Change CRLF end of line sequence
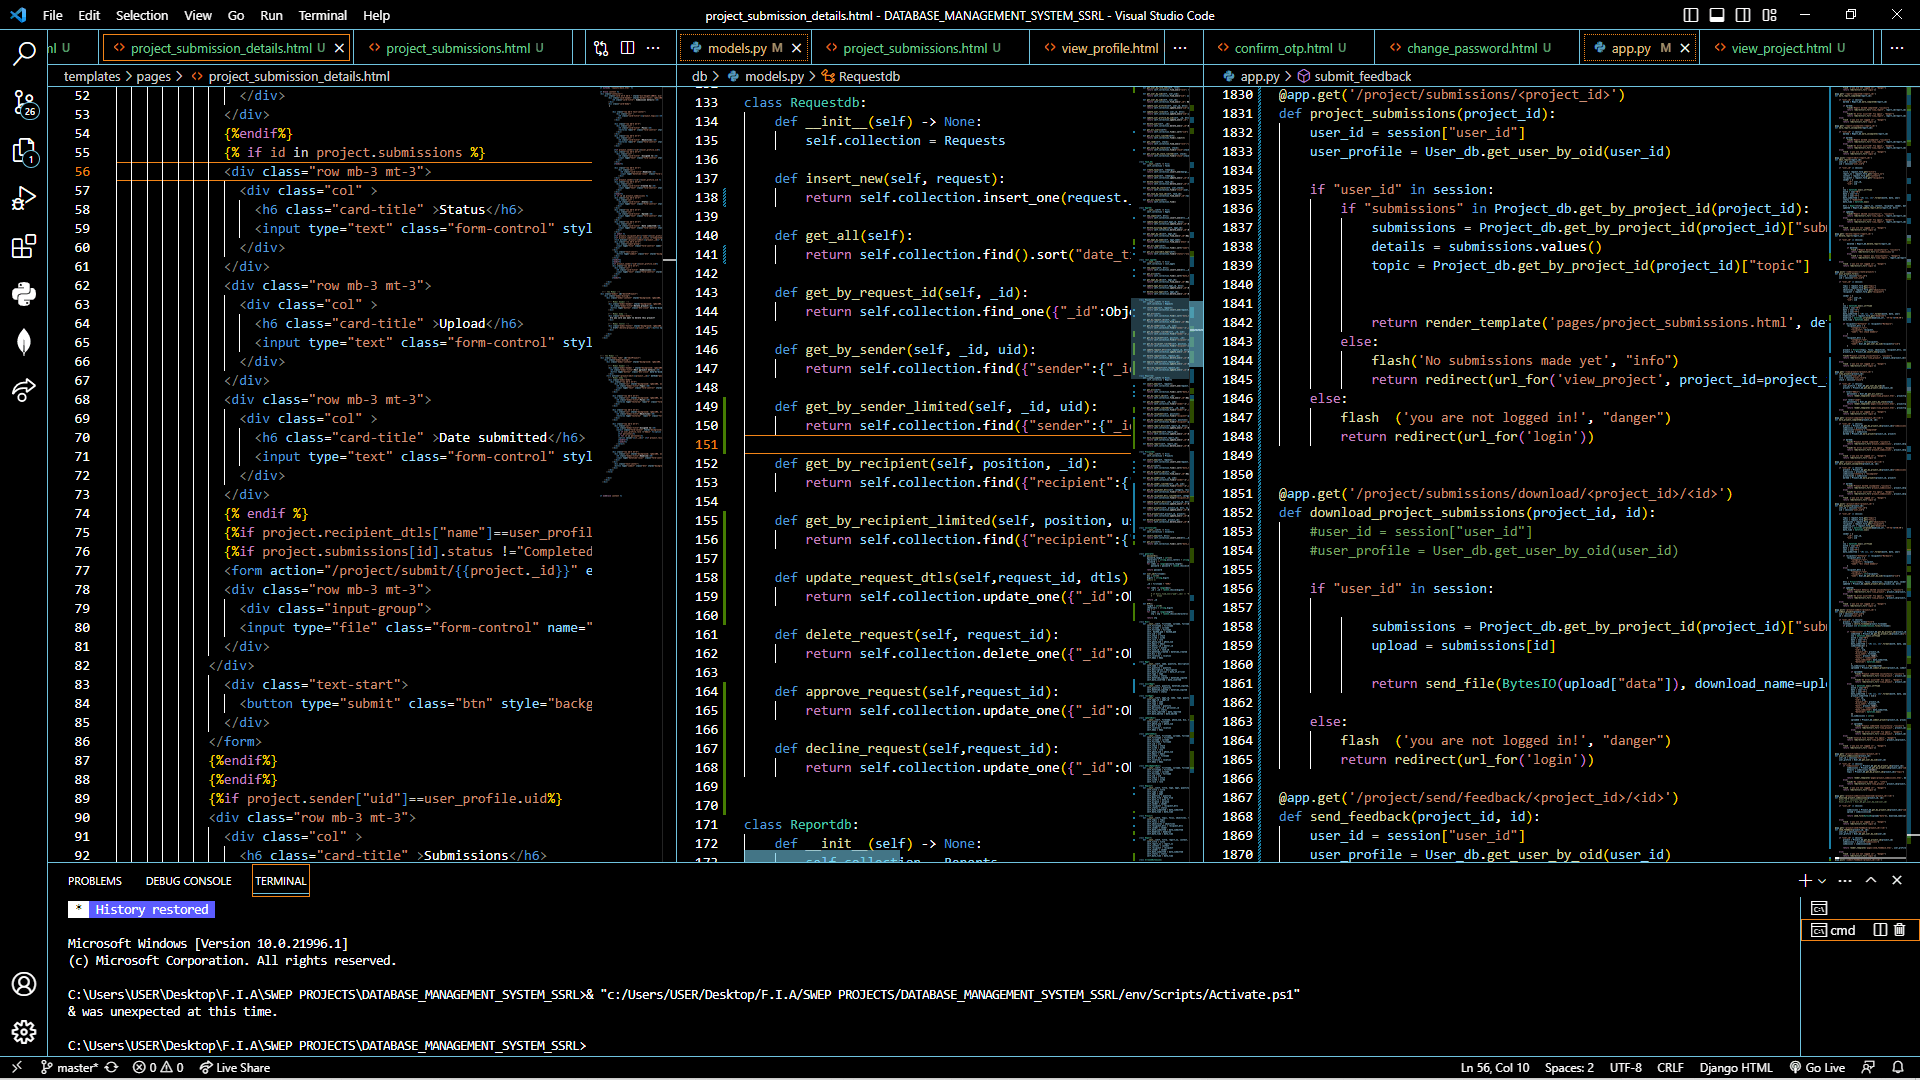 [x=1670, y=1067]
